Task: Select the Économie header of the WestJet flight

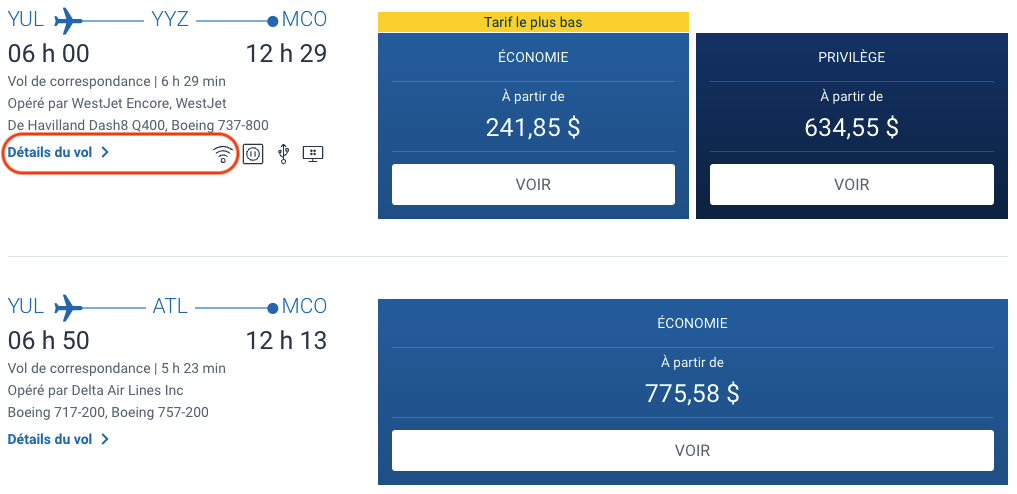Action: coord(533,57)
